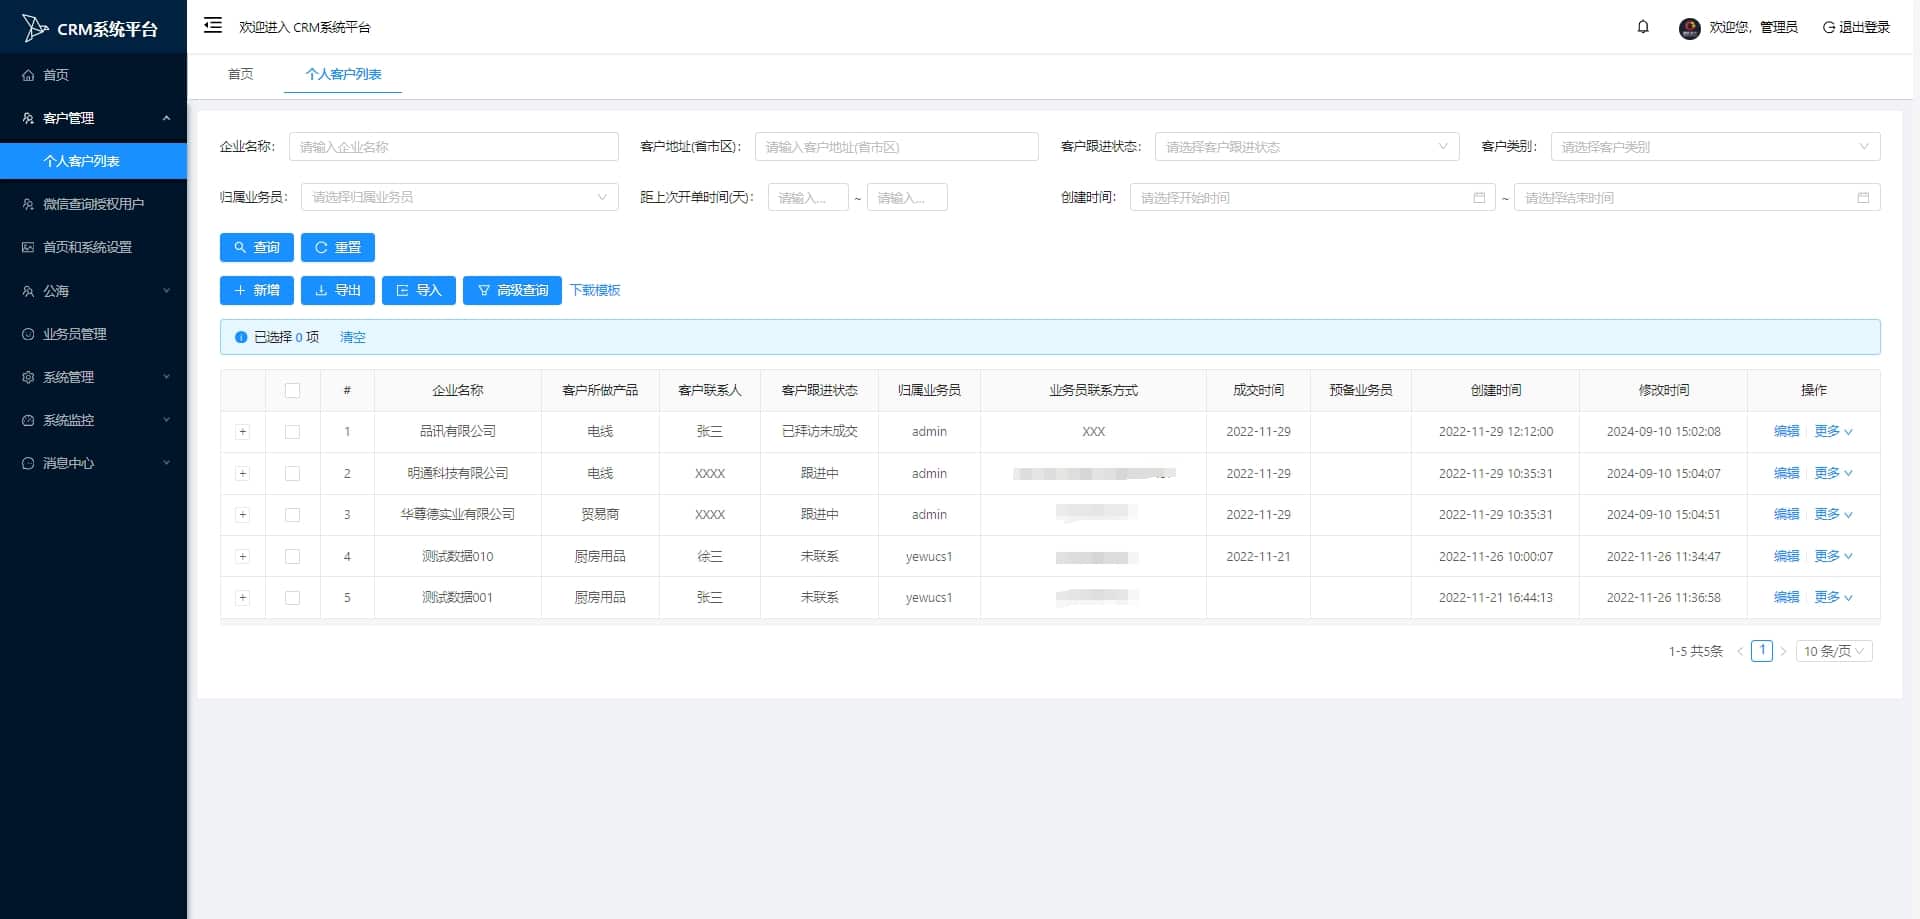The height and width of the screenshot is (919, 1920).
Task: Click the 系统管理 gear icon
Action: (x=28, y=377)
